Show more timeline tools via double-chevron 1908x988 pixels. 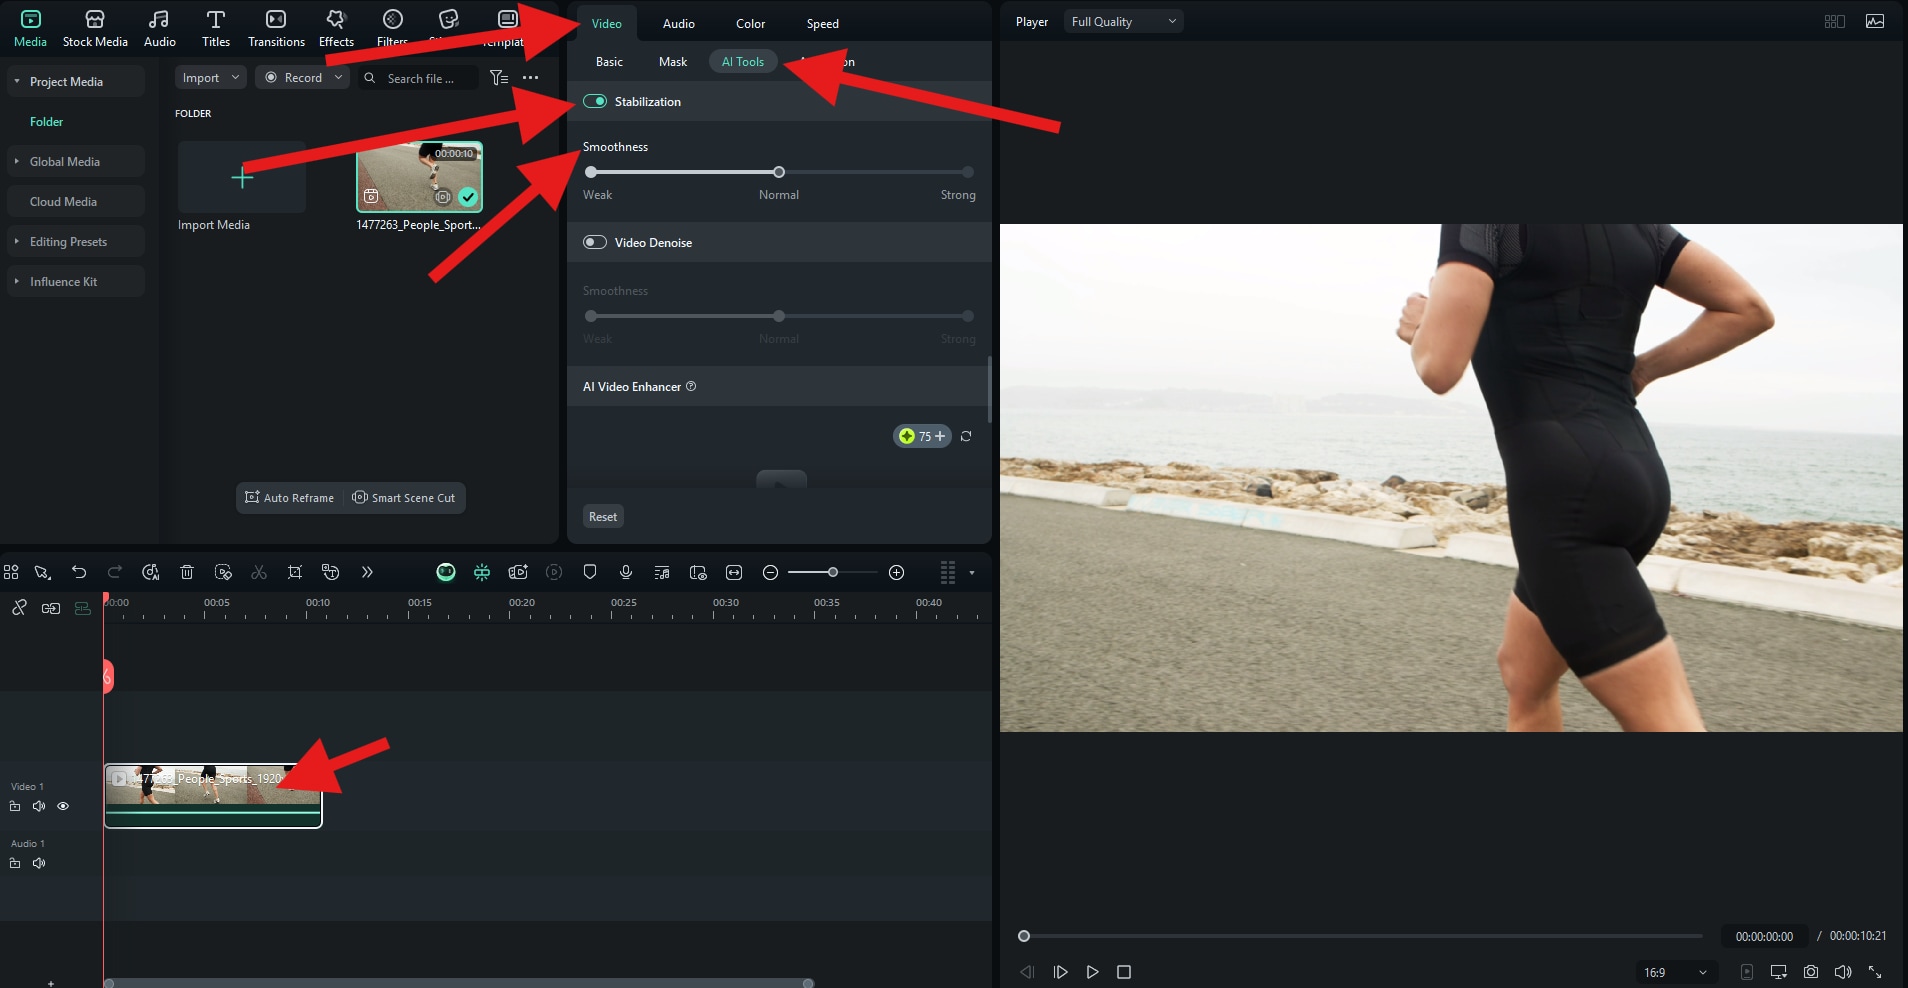tap(367, 572)
